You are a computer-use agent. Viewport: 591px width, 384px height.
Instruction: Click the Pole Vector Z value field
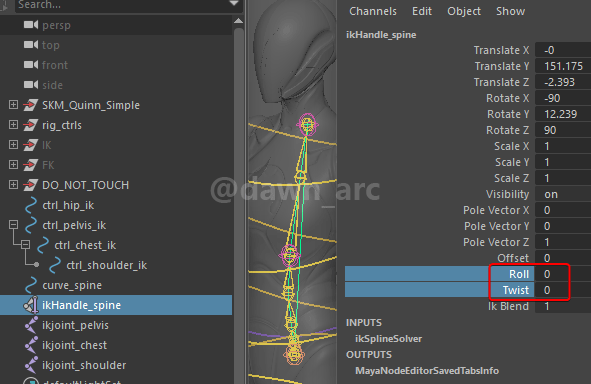(x=563, y=242)
